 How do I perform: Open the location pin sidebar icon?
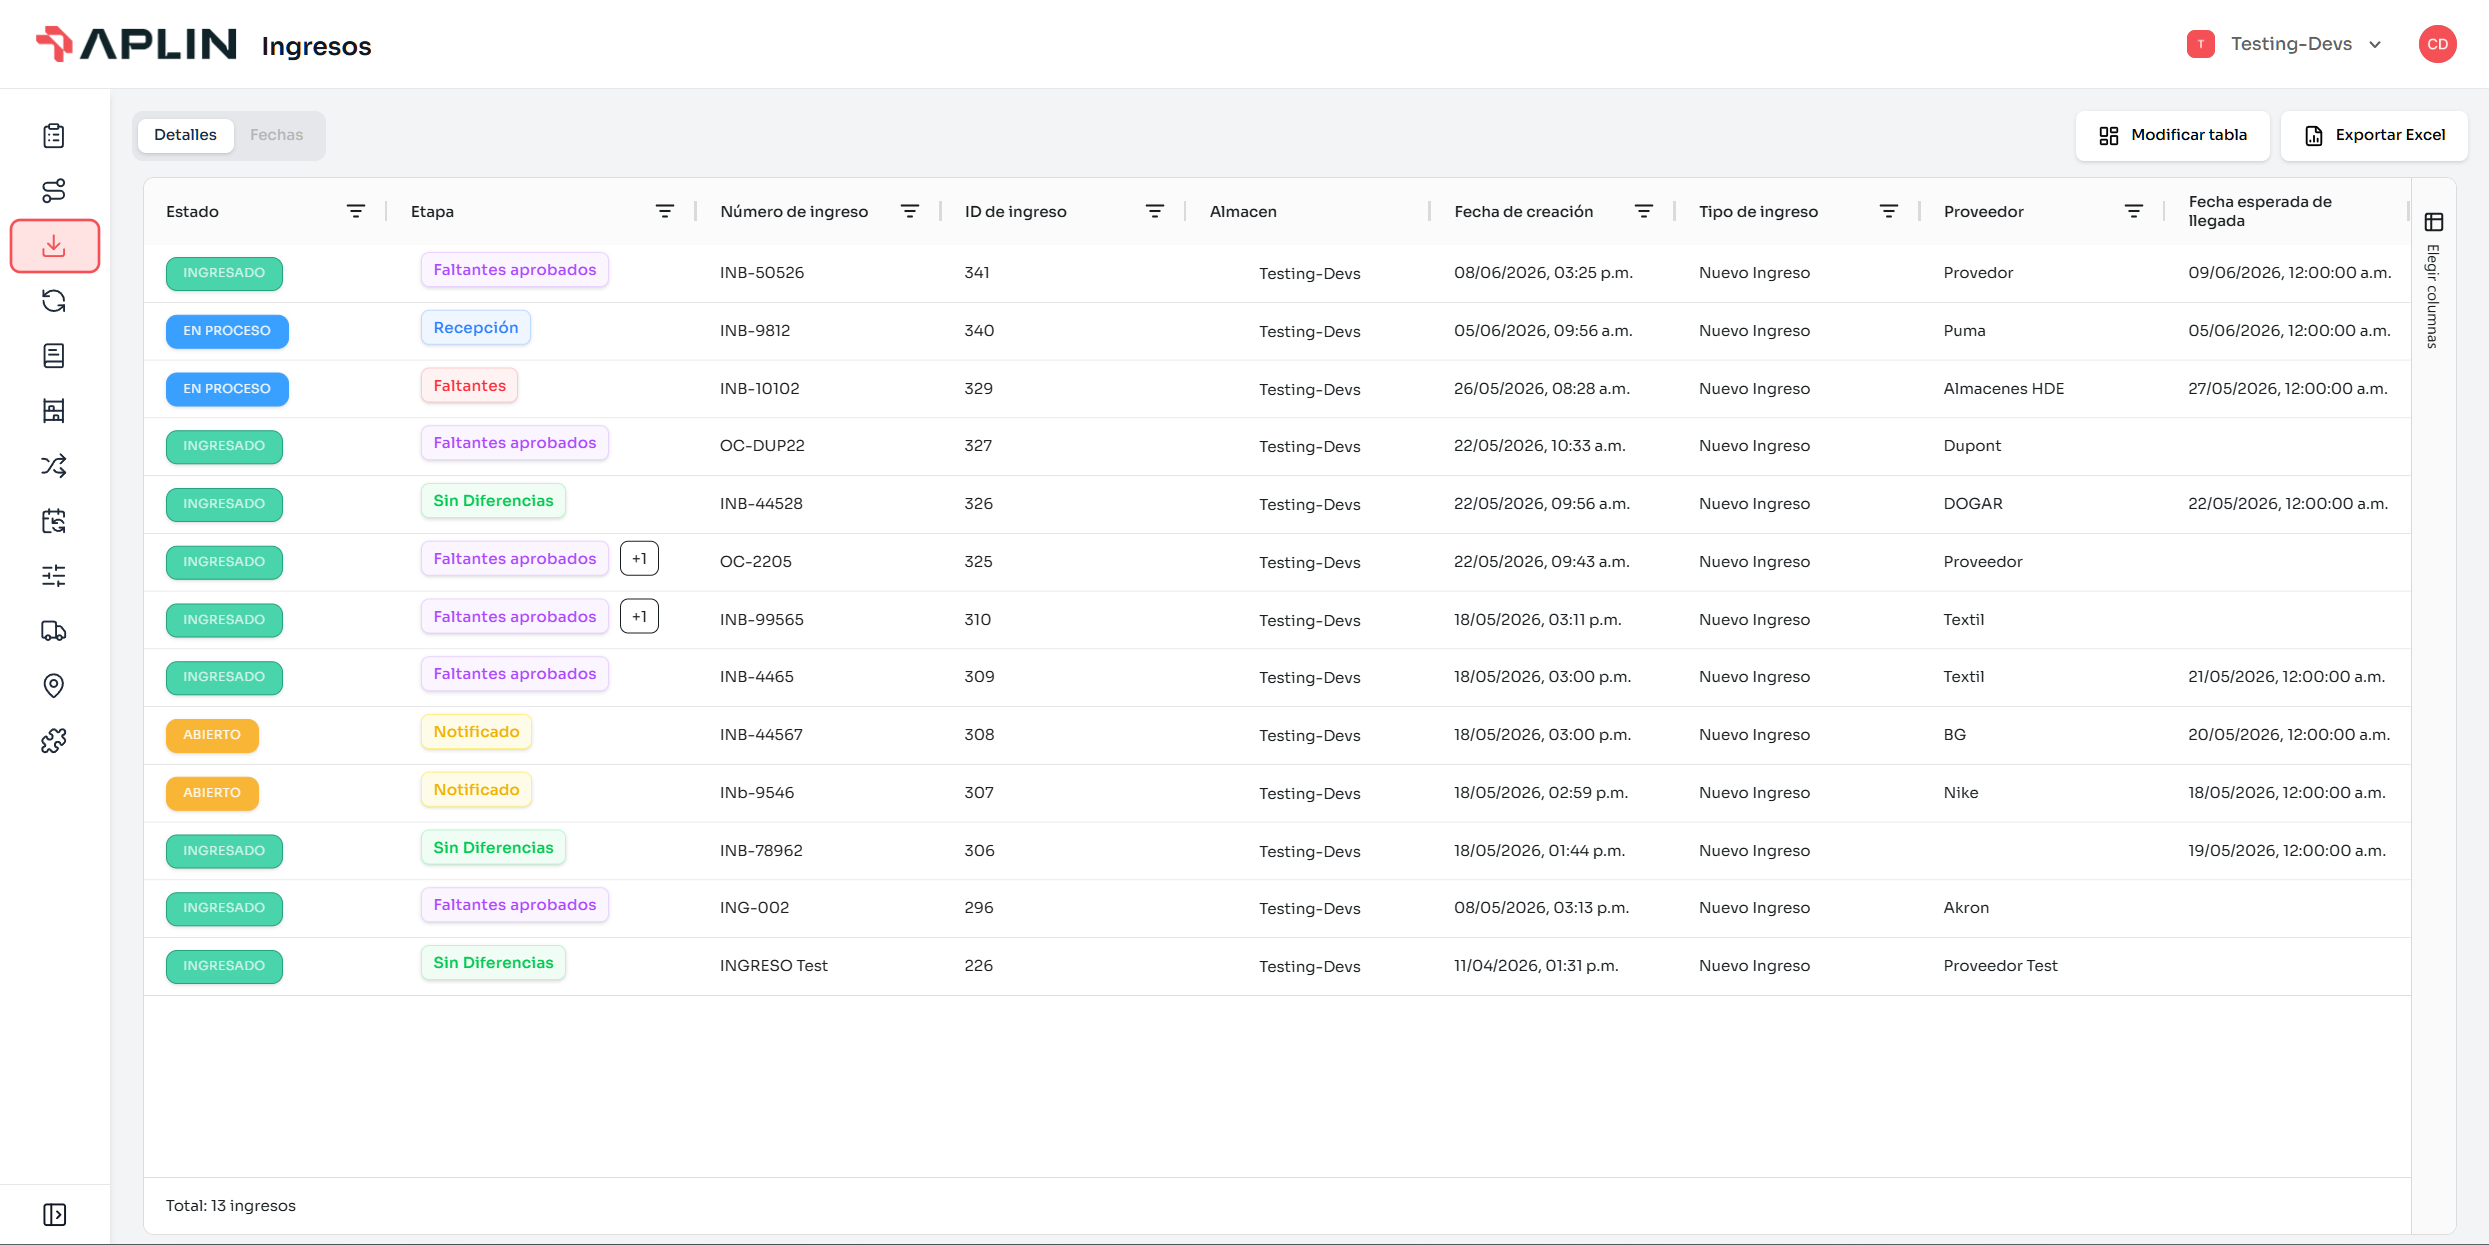54,686
